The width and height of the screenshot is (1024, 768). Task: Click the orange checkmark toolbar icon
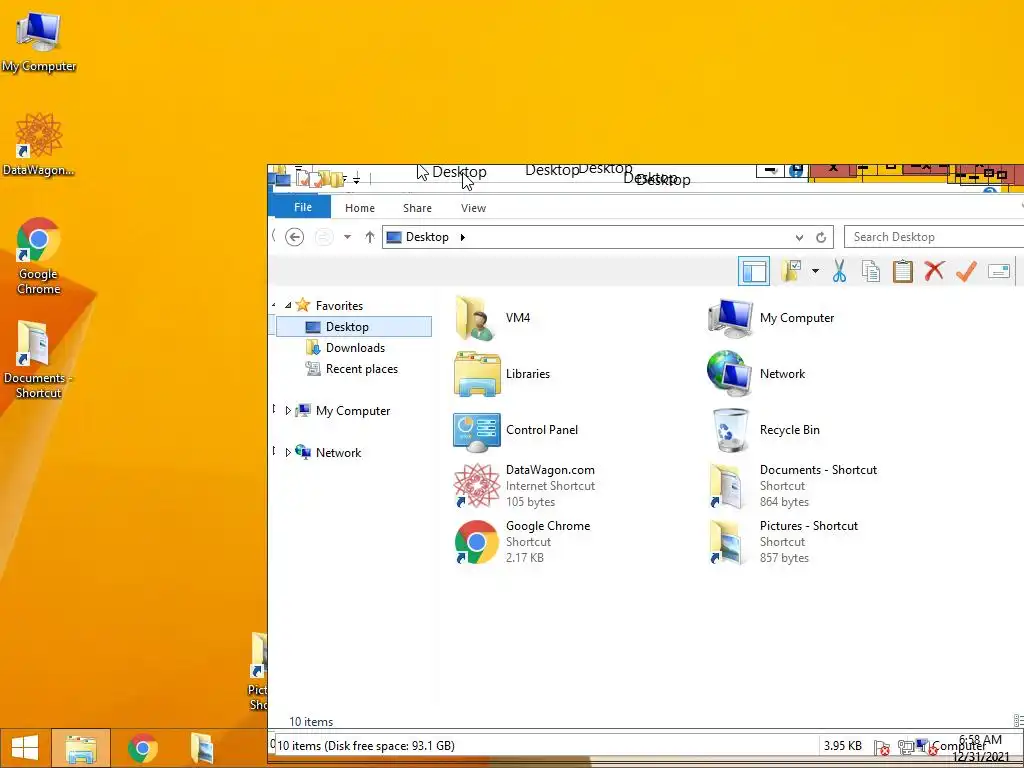966,270
